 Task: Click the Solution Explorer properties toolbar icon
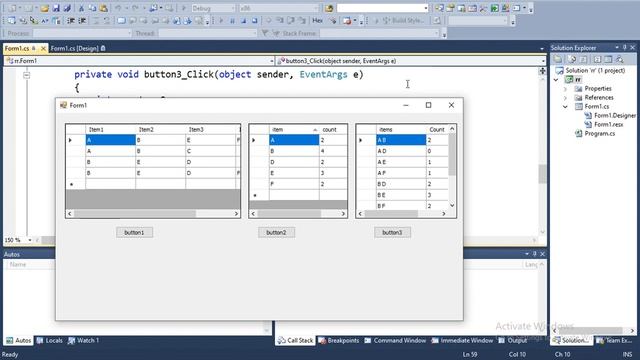click(x=558, y=60)
